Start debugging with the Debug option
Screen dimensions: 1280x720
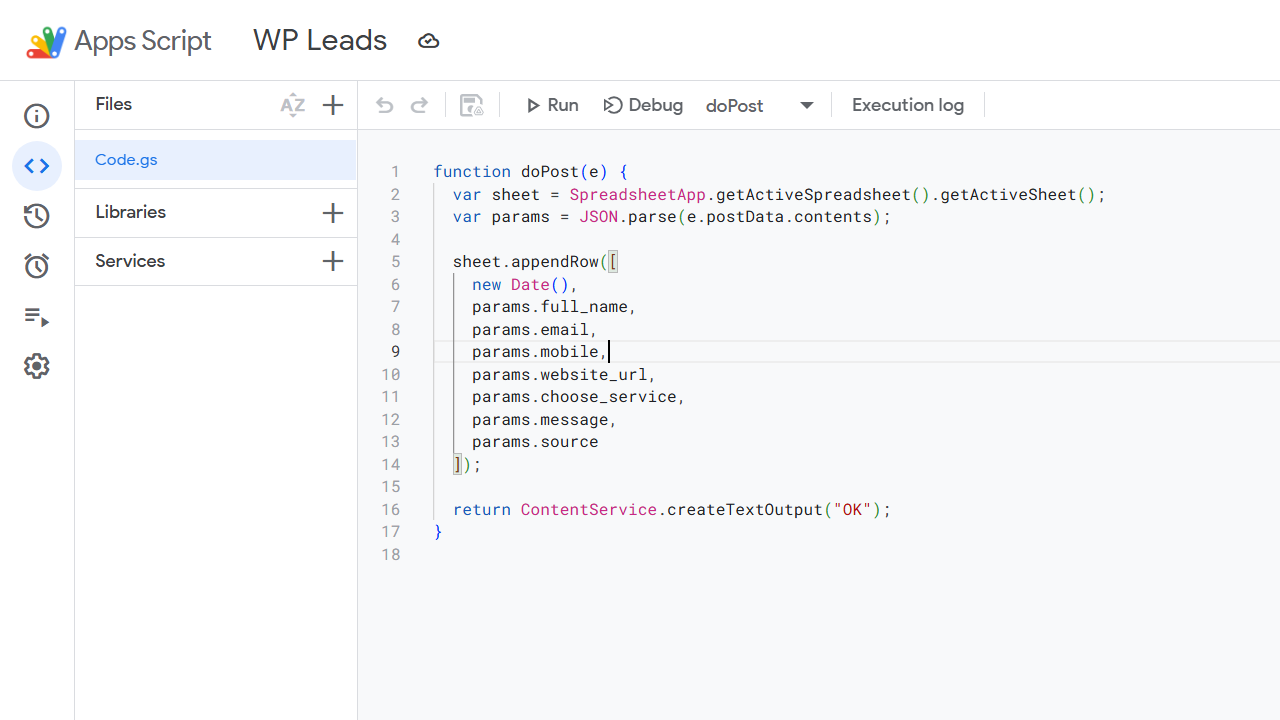click(x=643, y=105)
